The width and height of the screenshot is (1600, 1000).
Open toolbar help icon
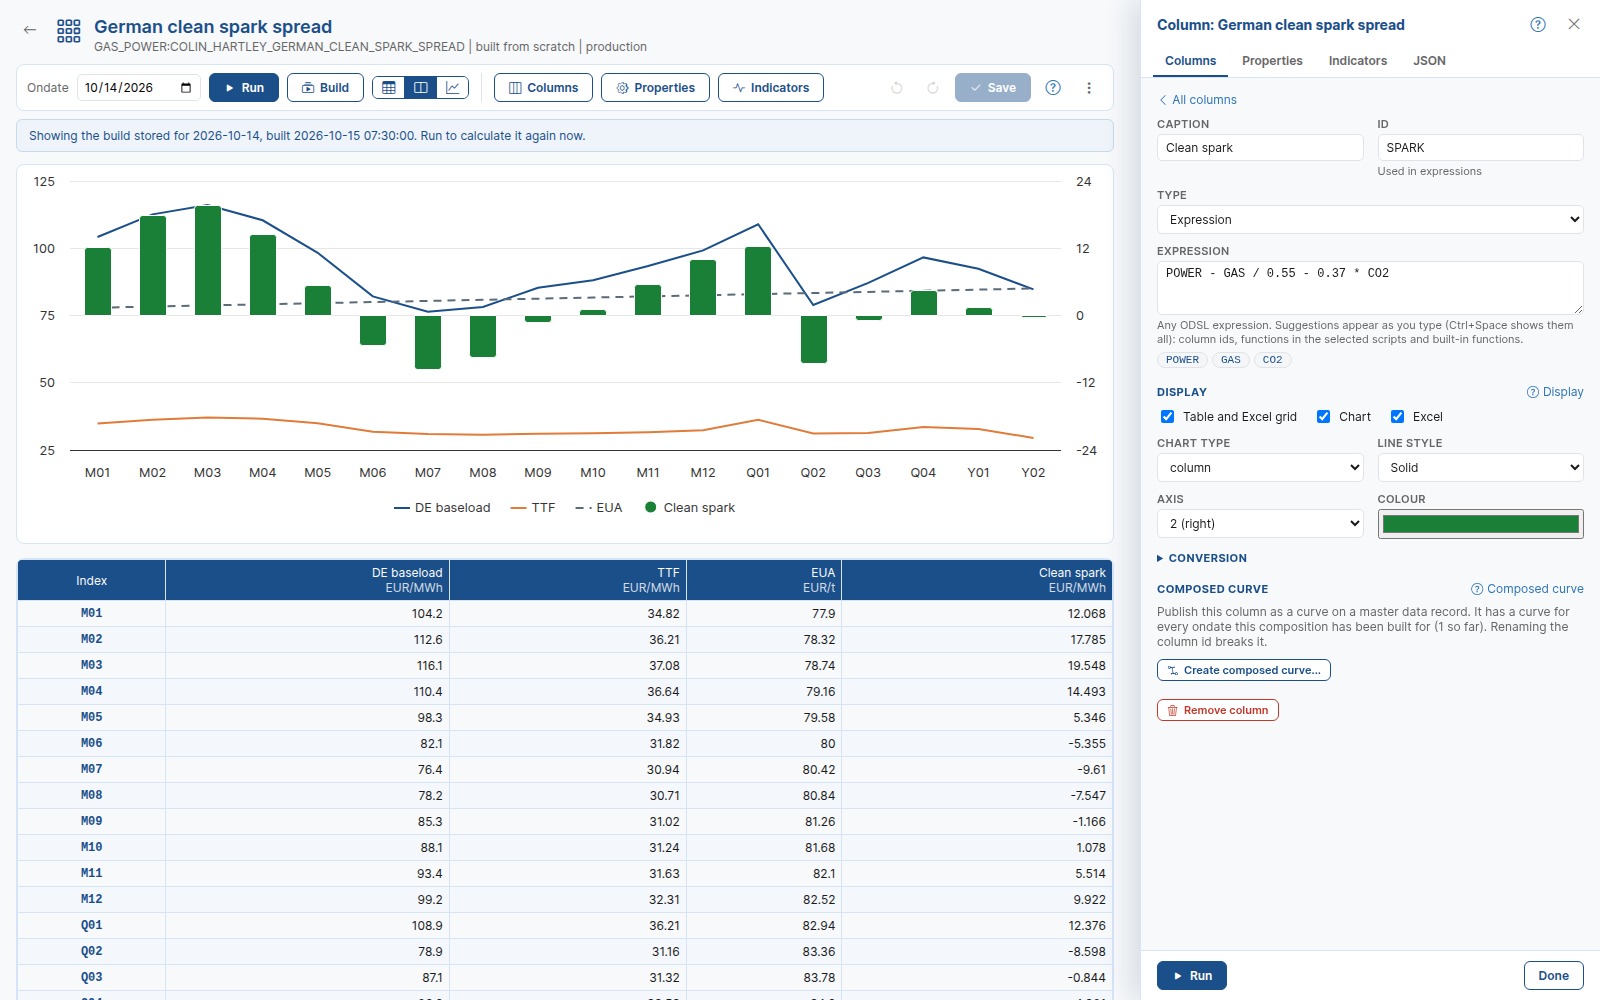coord(1053,88)
